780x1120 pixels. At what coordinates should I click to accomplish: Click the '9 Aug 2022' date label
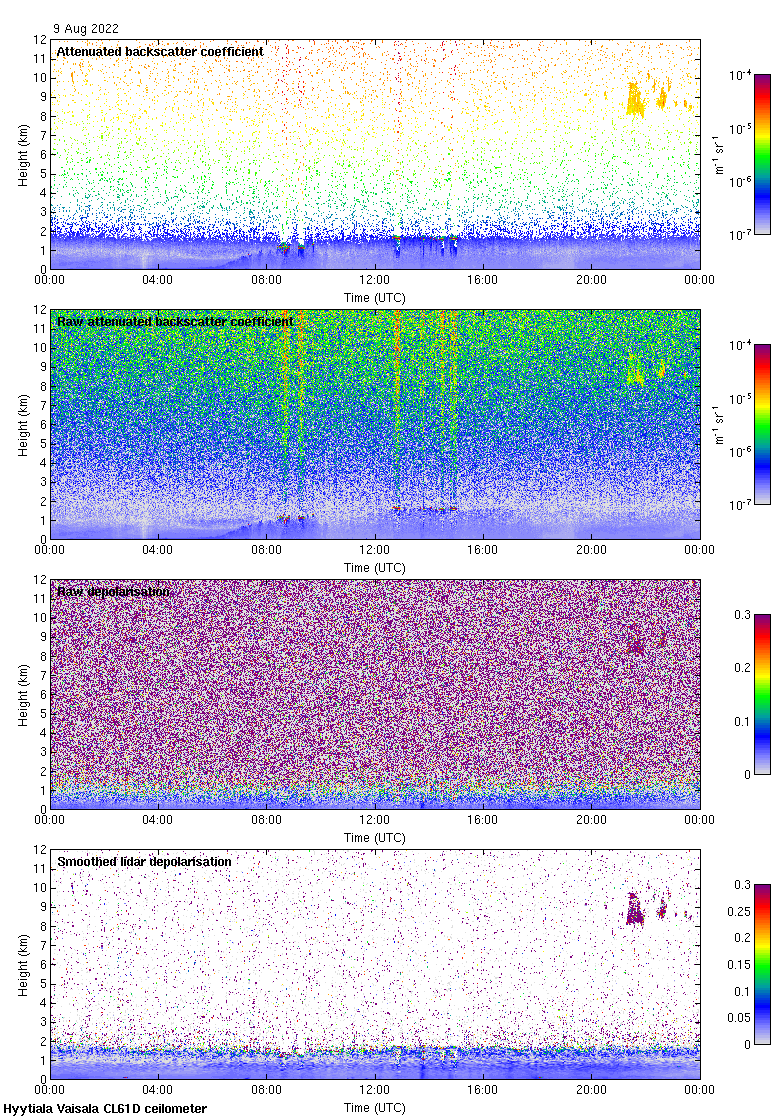pyautogui.click(x=85, y=30)
